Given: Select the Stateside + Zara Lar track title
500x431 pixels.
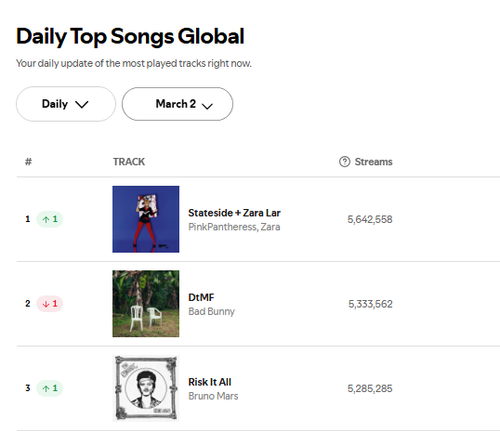Looking at the screenshot, I should [234, 213].
